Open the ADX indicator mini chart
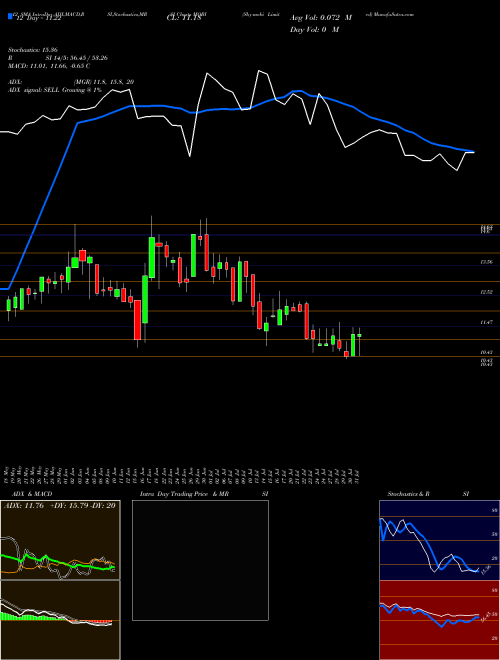Viewport: 500px width, 660px height. [60, 540]
